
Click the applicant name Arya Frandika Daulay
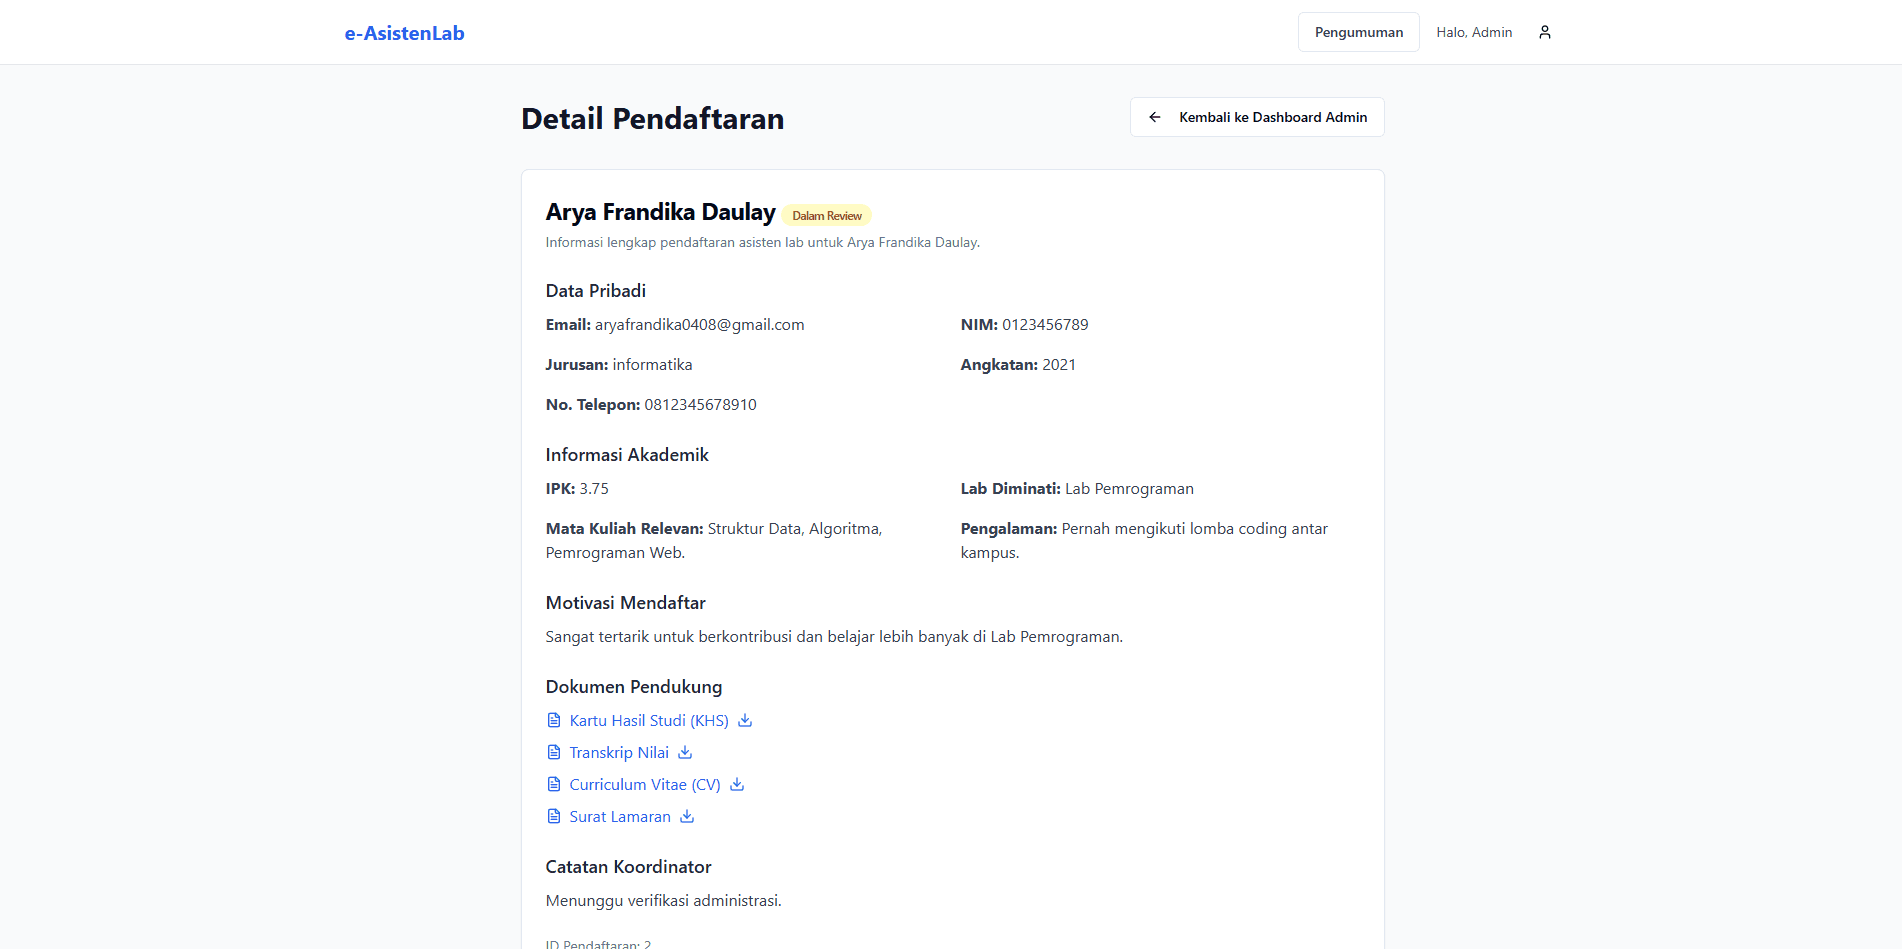coord(661,212)
